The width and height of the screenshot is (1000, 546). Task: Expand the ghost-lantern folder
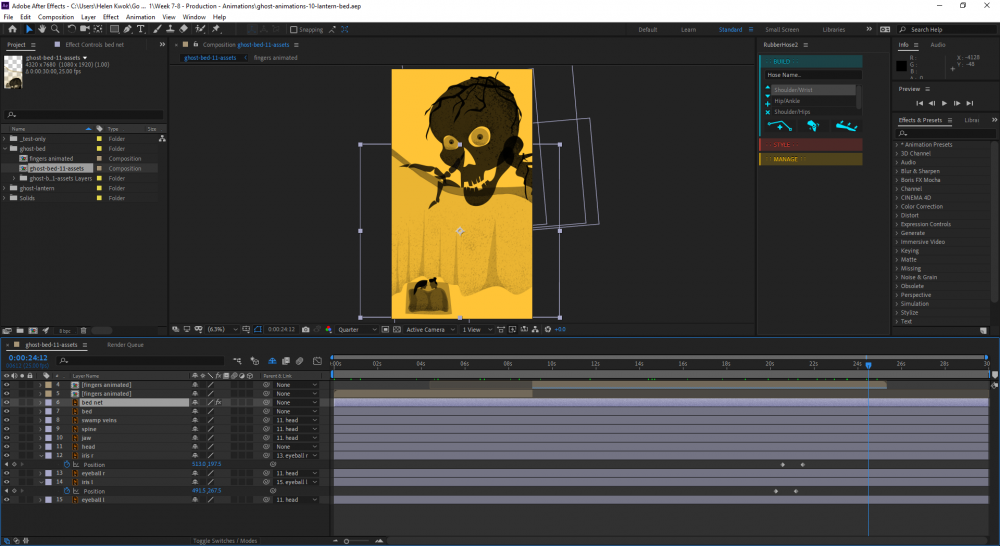[x=5, y=188]
